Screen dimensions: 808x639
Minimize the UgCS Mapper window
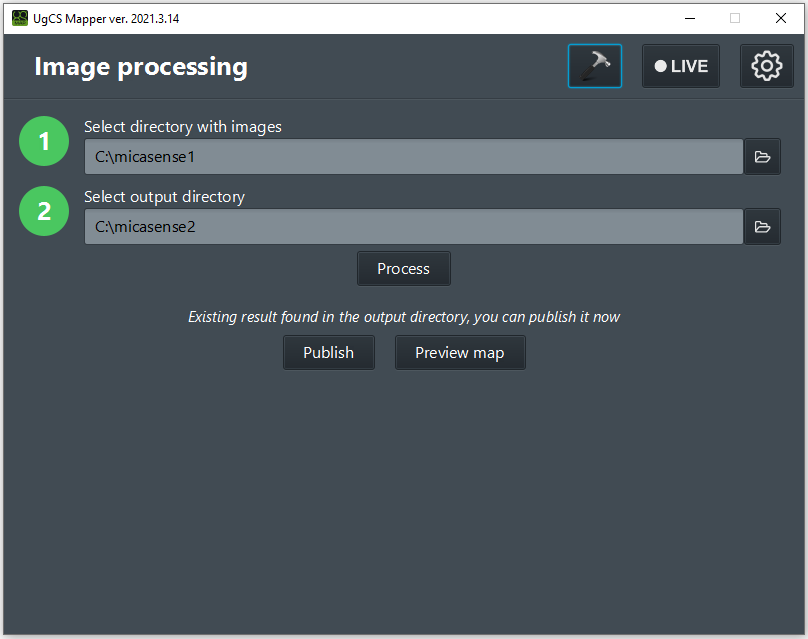tap(689, 19)
